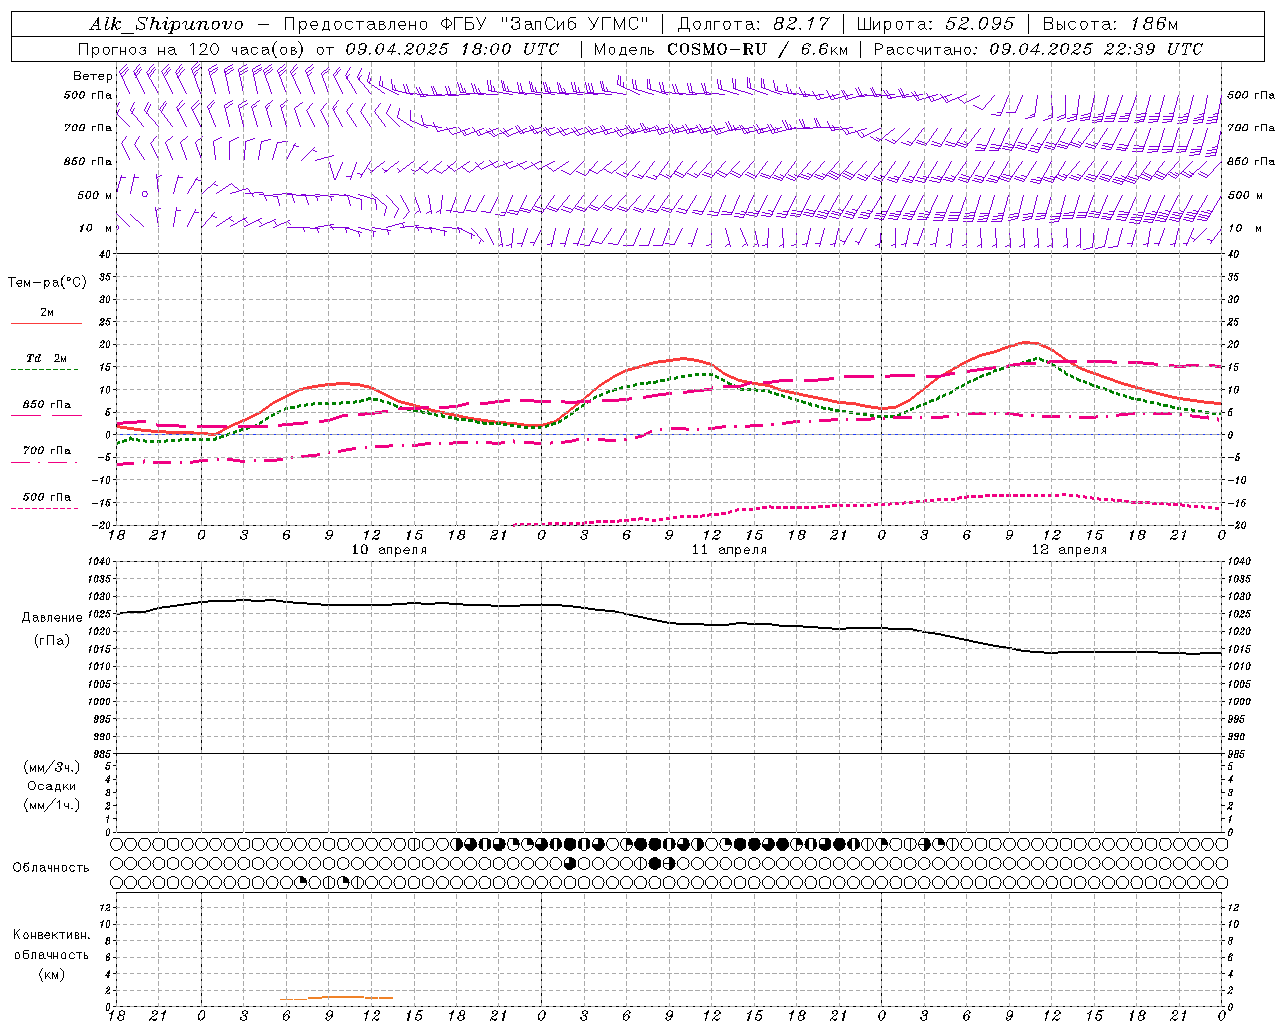The width and height of the screenshot is (1280, 1024).
Task: Click the station name Alk_Shipunovo
Action: click(x=166, y=24)
